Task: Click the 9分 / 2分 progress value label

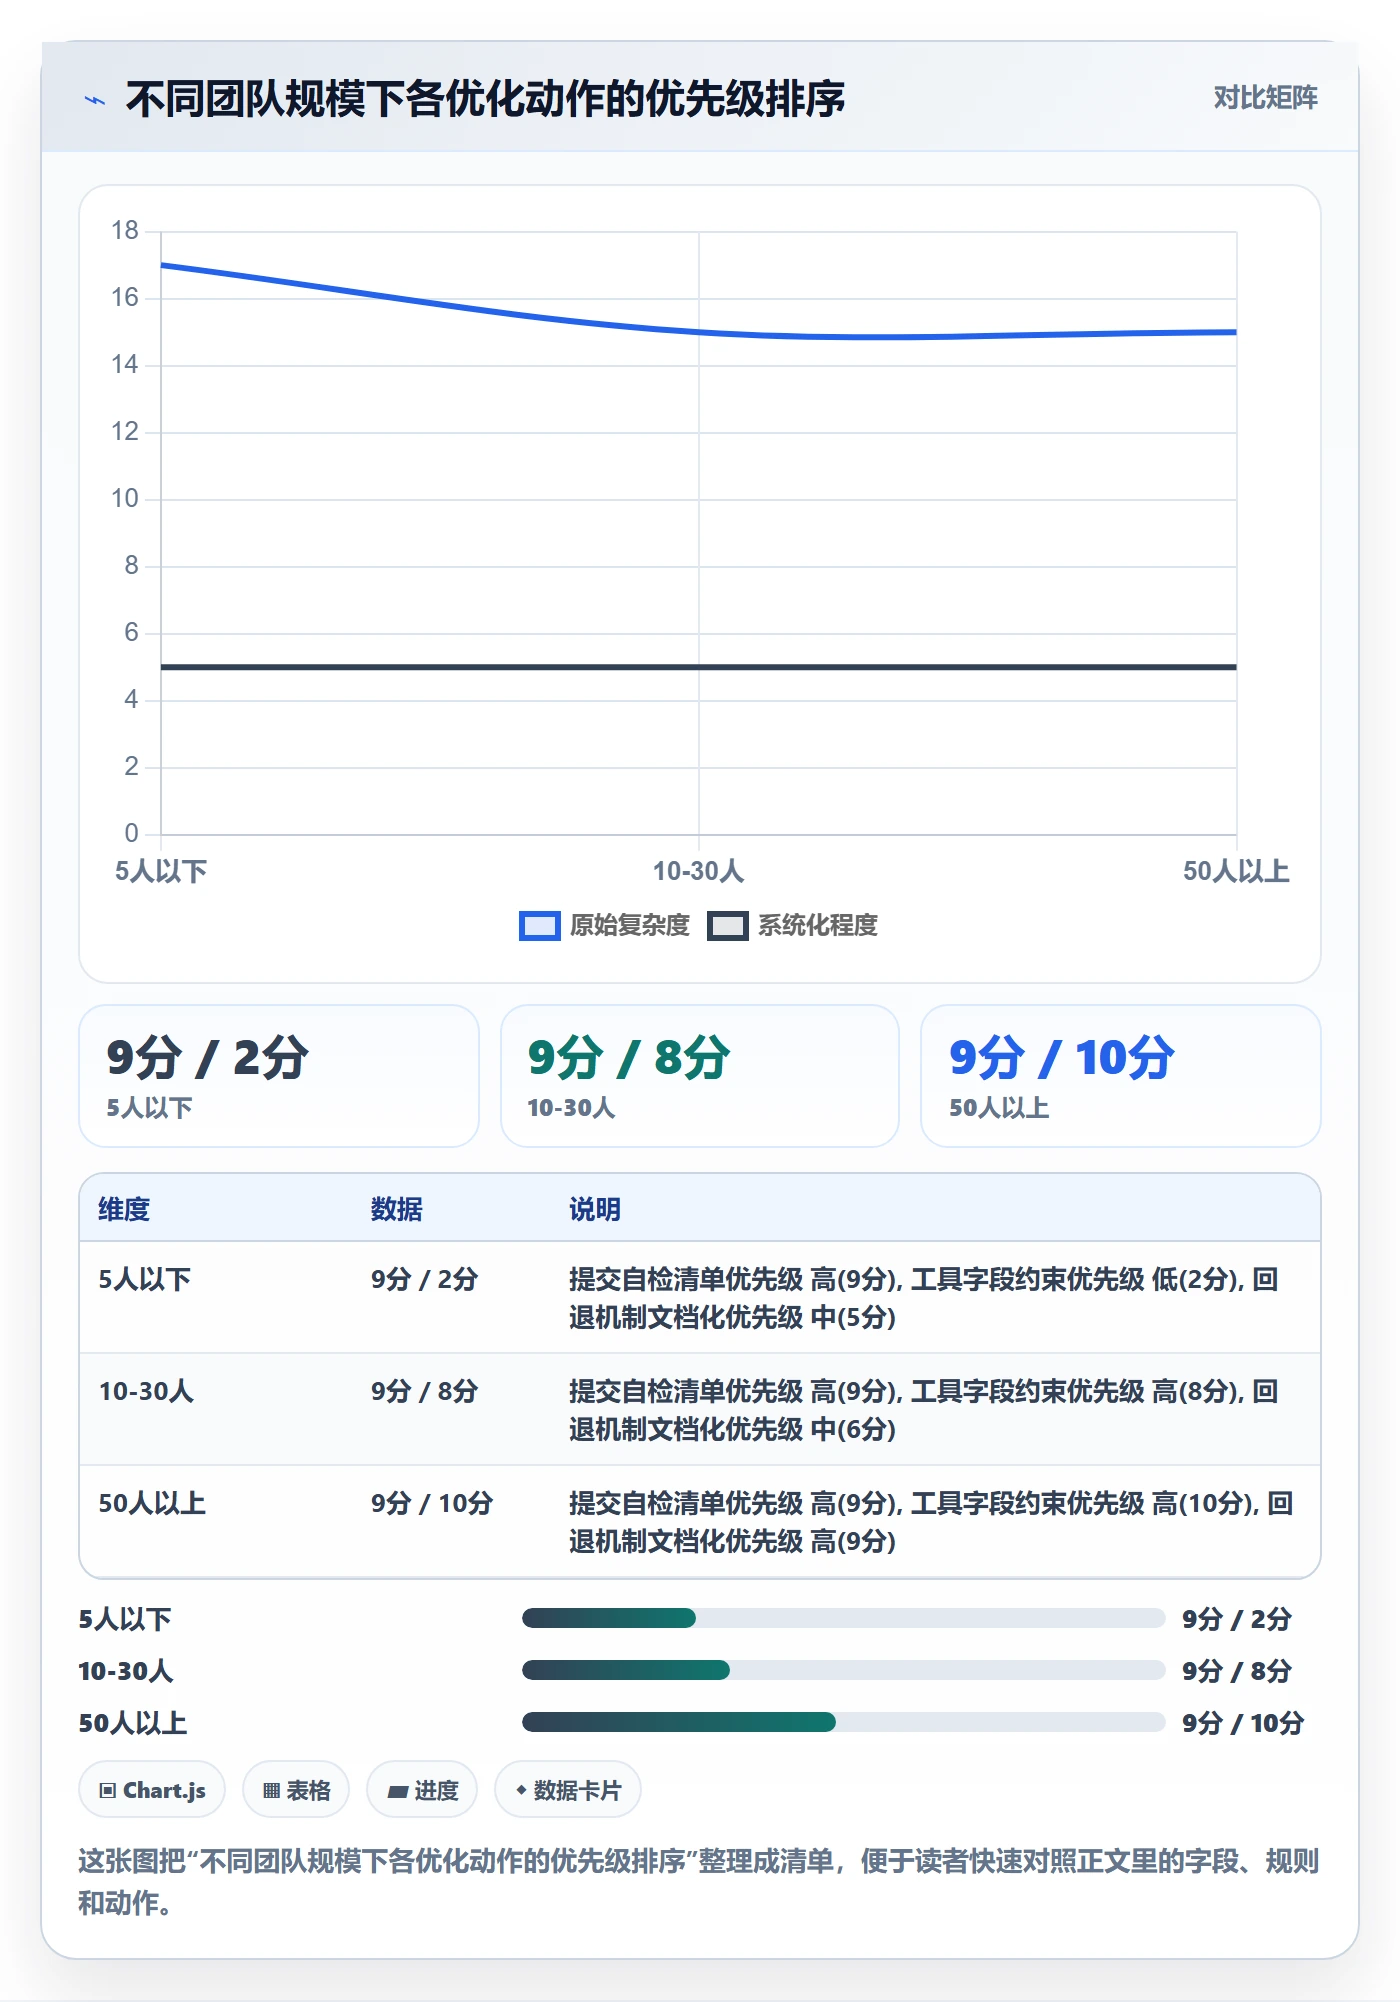Action: click(x=1236, y=1619)
